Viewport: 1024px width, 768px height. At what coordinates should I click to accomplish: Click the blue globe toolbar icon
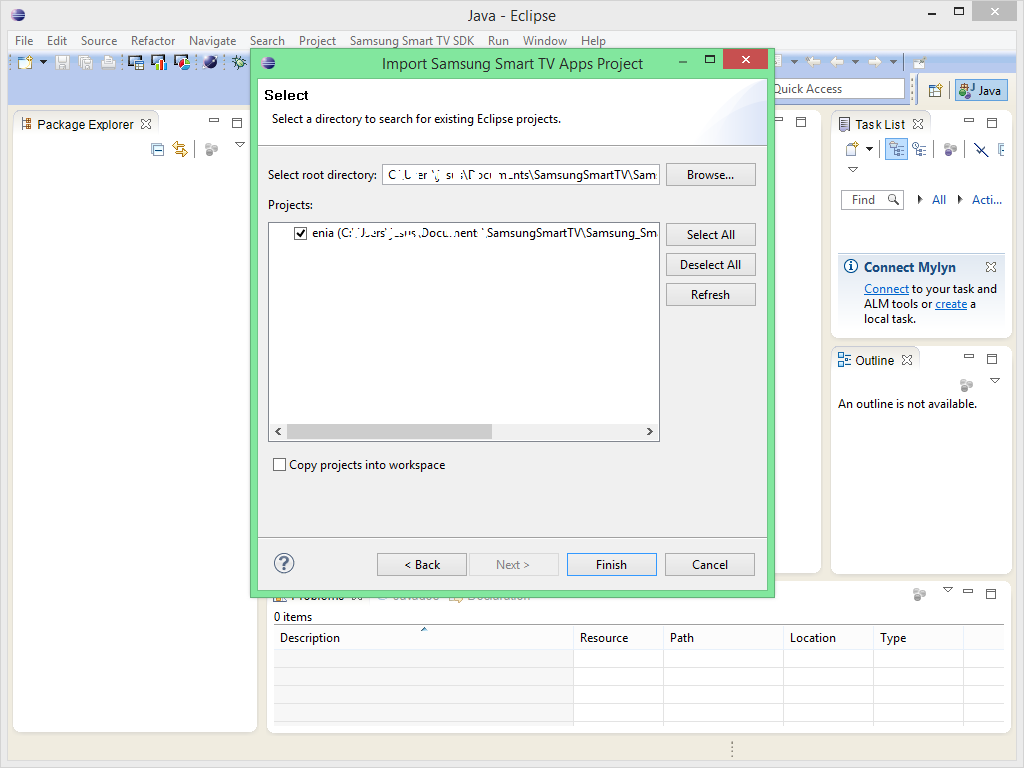tap(210, 63)
